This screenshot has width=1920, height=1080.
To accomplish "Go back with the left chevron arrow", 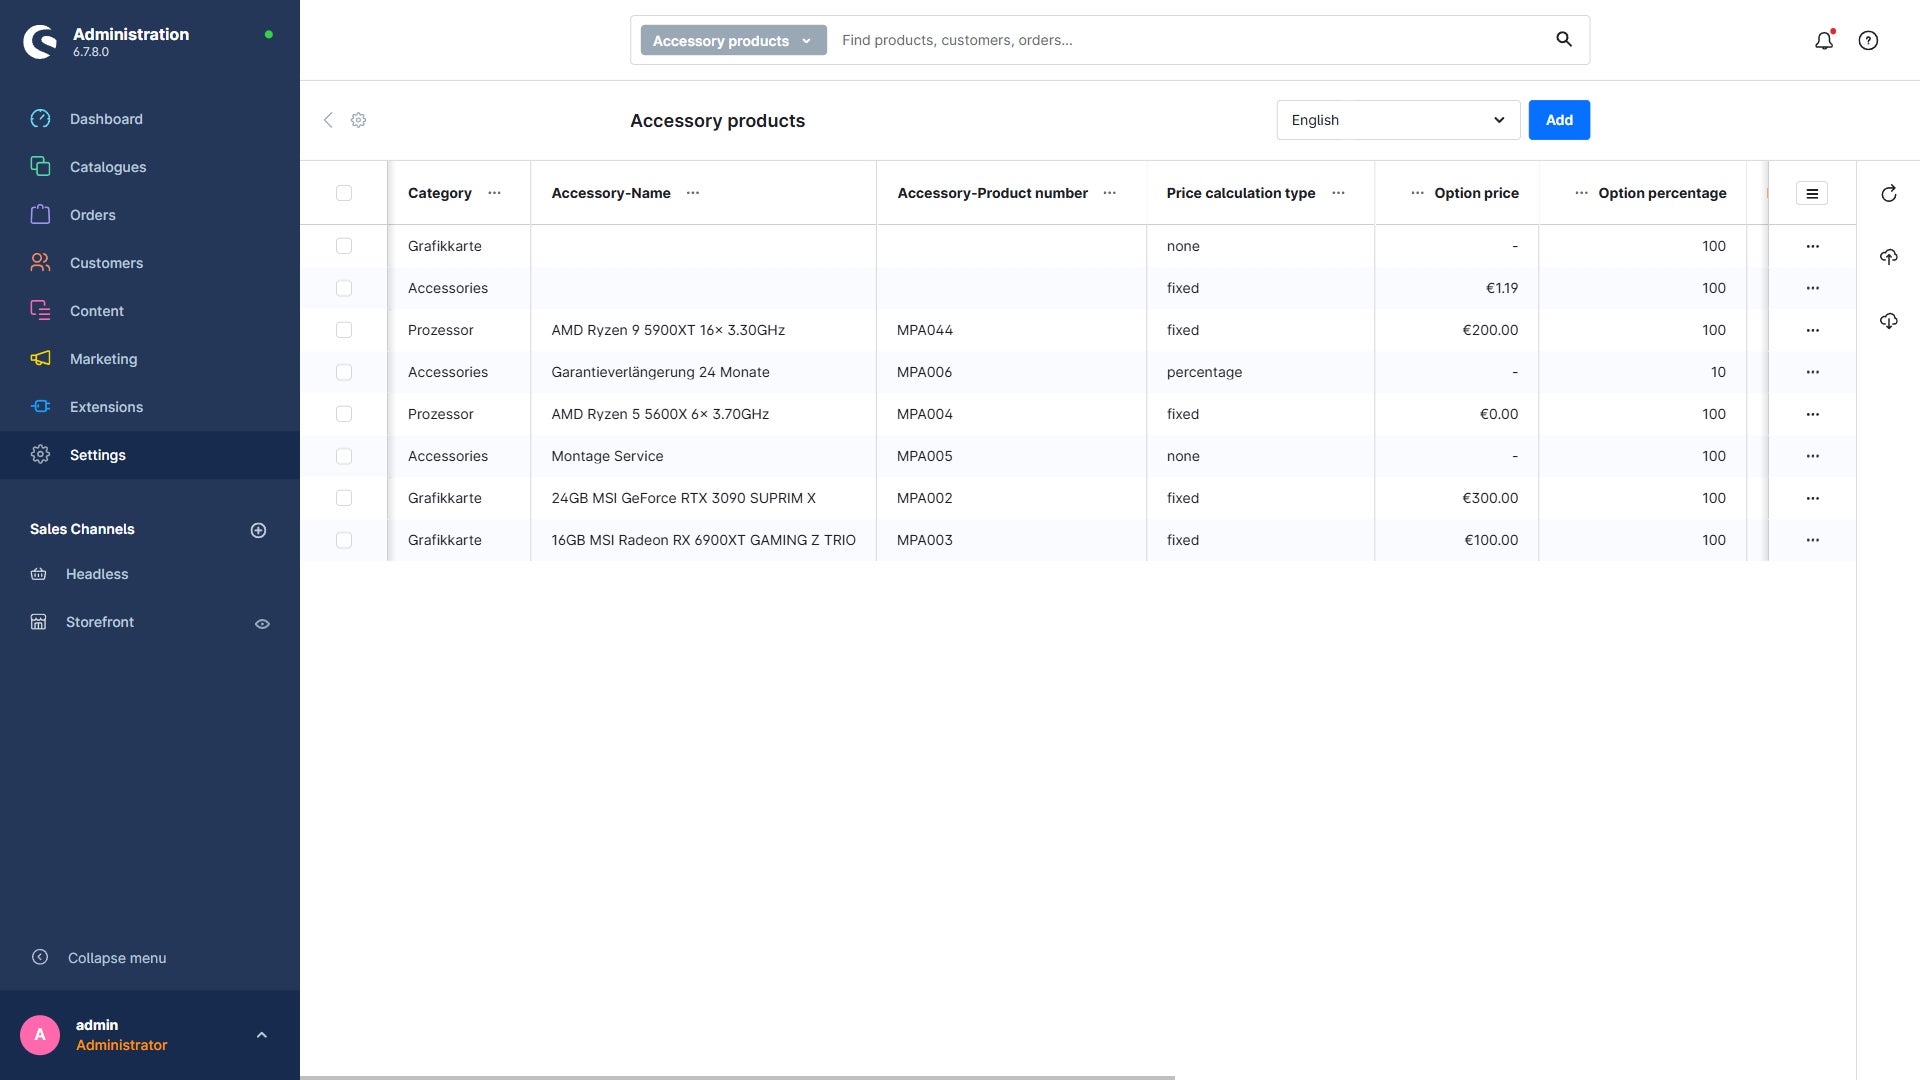I will click(328, 120).
